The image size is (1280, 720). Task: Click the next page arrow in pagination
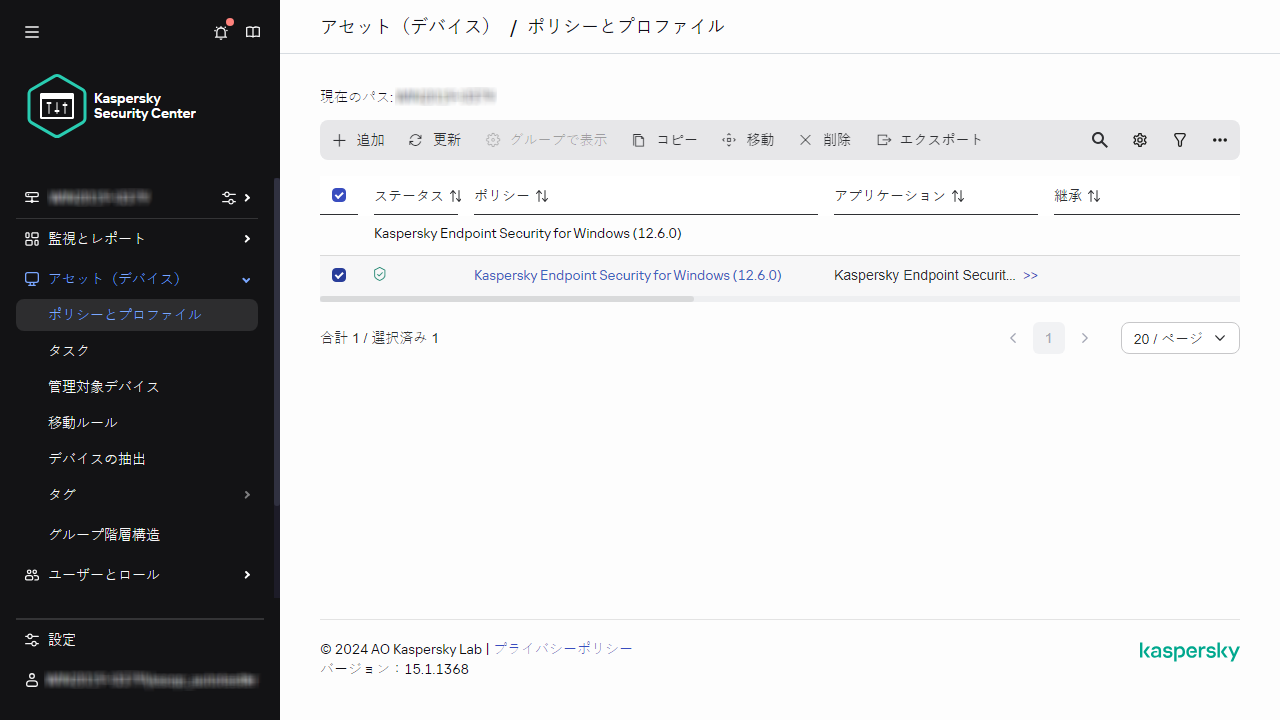1085,338
